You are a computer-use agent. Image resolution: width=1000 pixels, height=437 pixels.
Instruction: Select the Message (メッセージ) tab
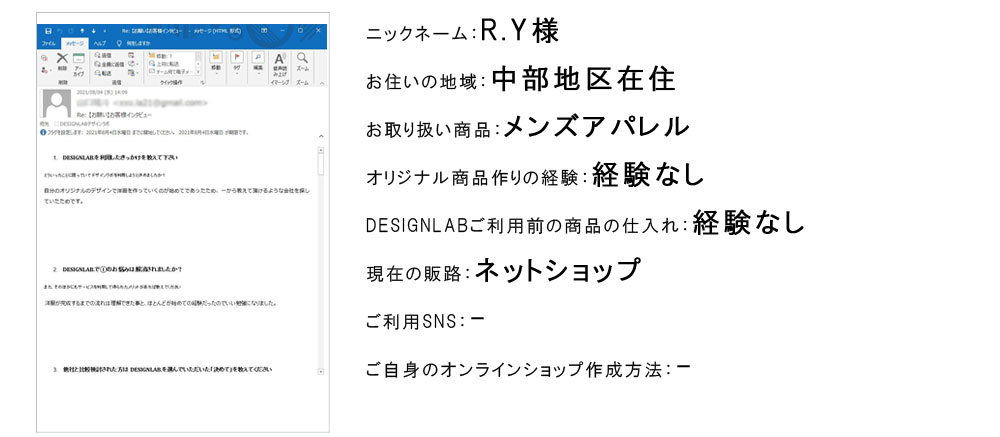point(75,45)
